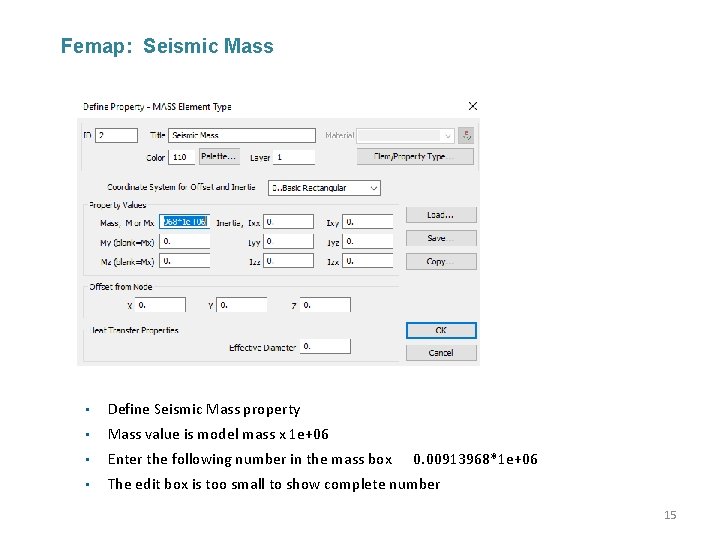Click the bullet Mass value is model mass
The width and height of the screenshot is (720, 540).
(x=218, y=434)
